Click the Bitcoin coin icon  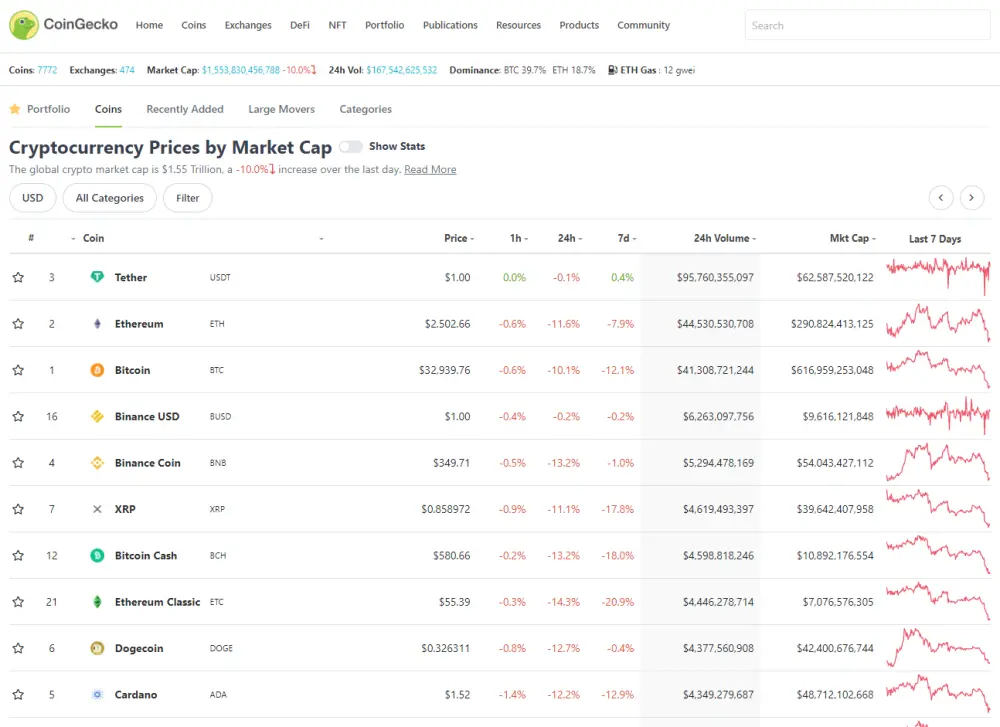click(97, 370)
